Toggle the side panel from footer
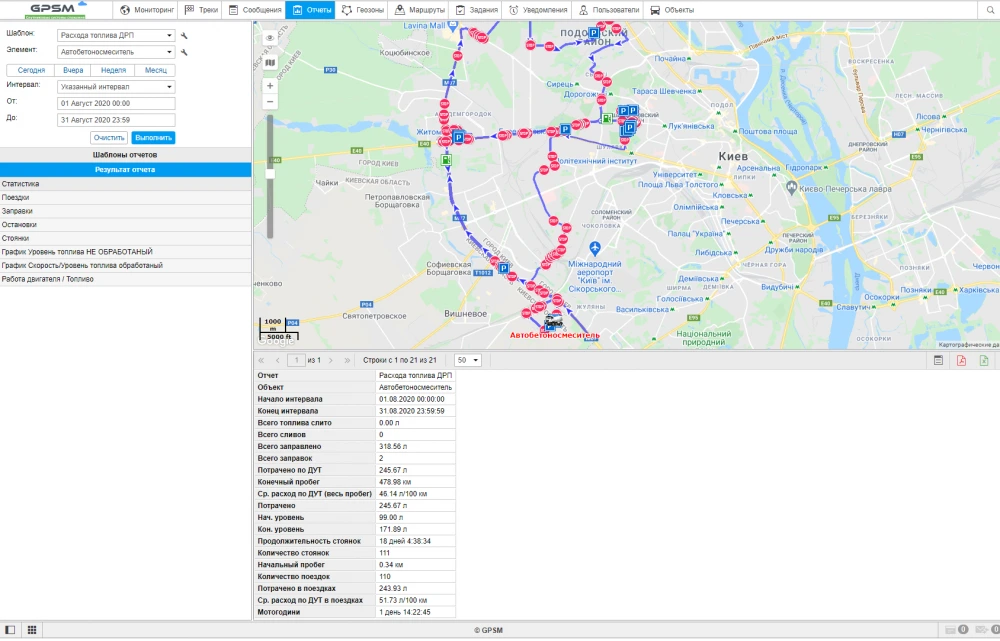This screenshot has height=641, width=1000. (11, 630)
